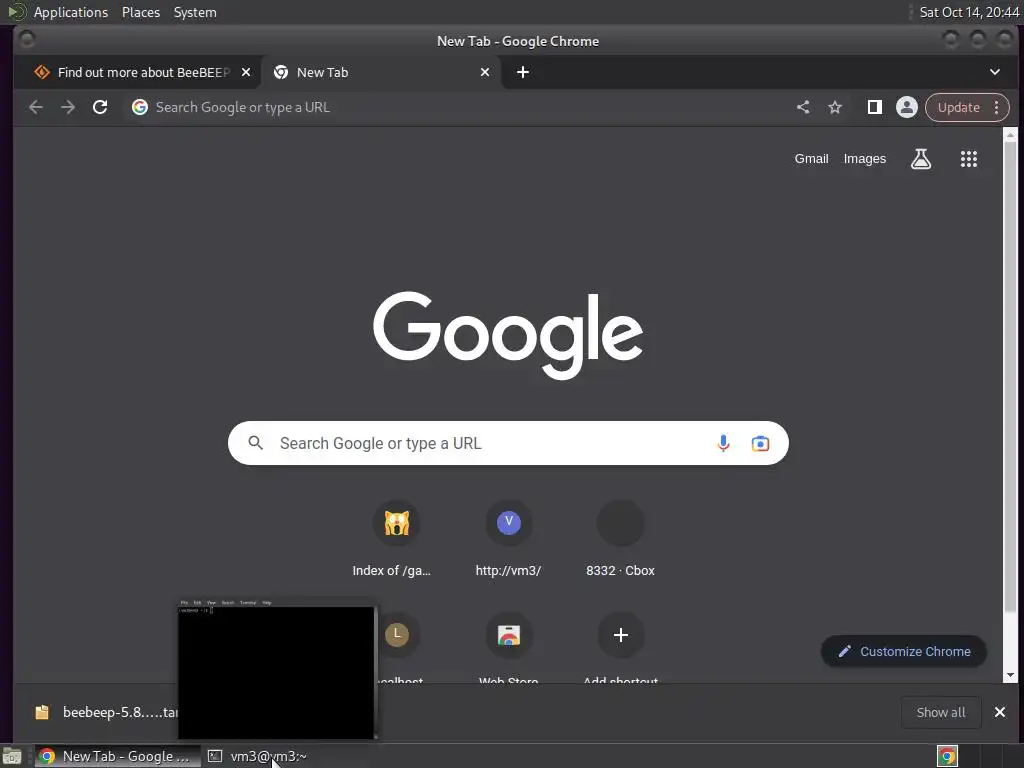Screen dimensions: 1024x768
Task: Share this page icon in address bar
Action: (x=803, y=107)
